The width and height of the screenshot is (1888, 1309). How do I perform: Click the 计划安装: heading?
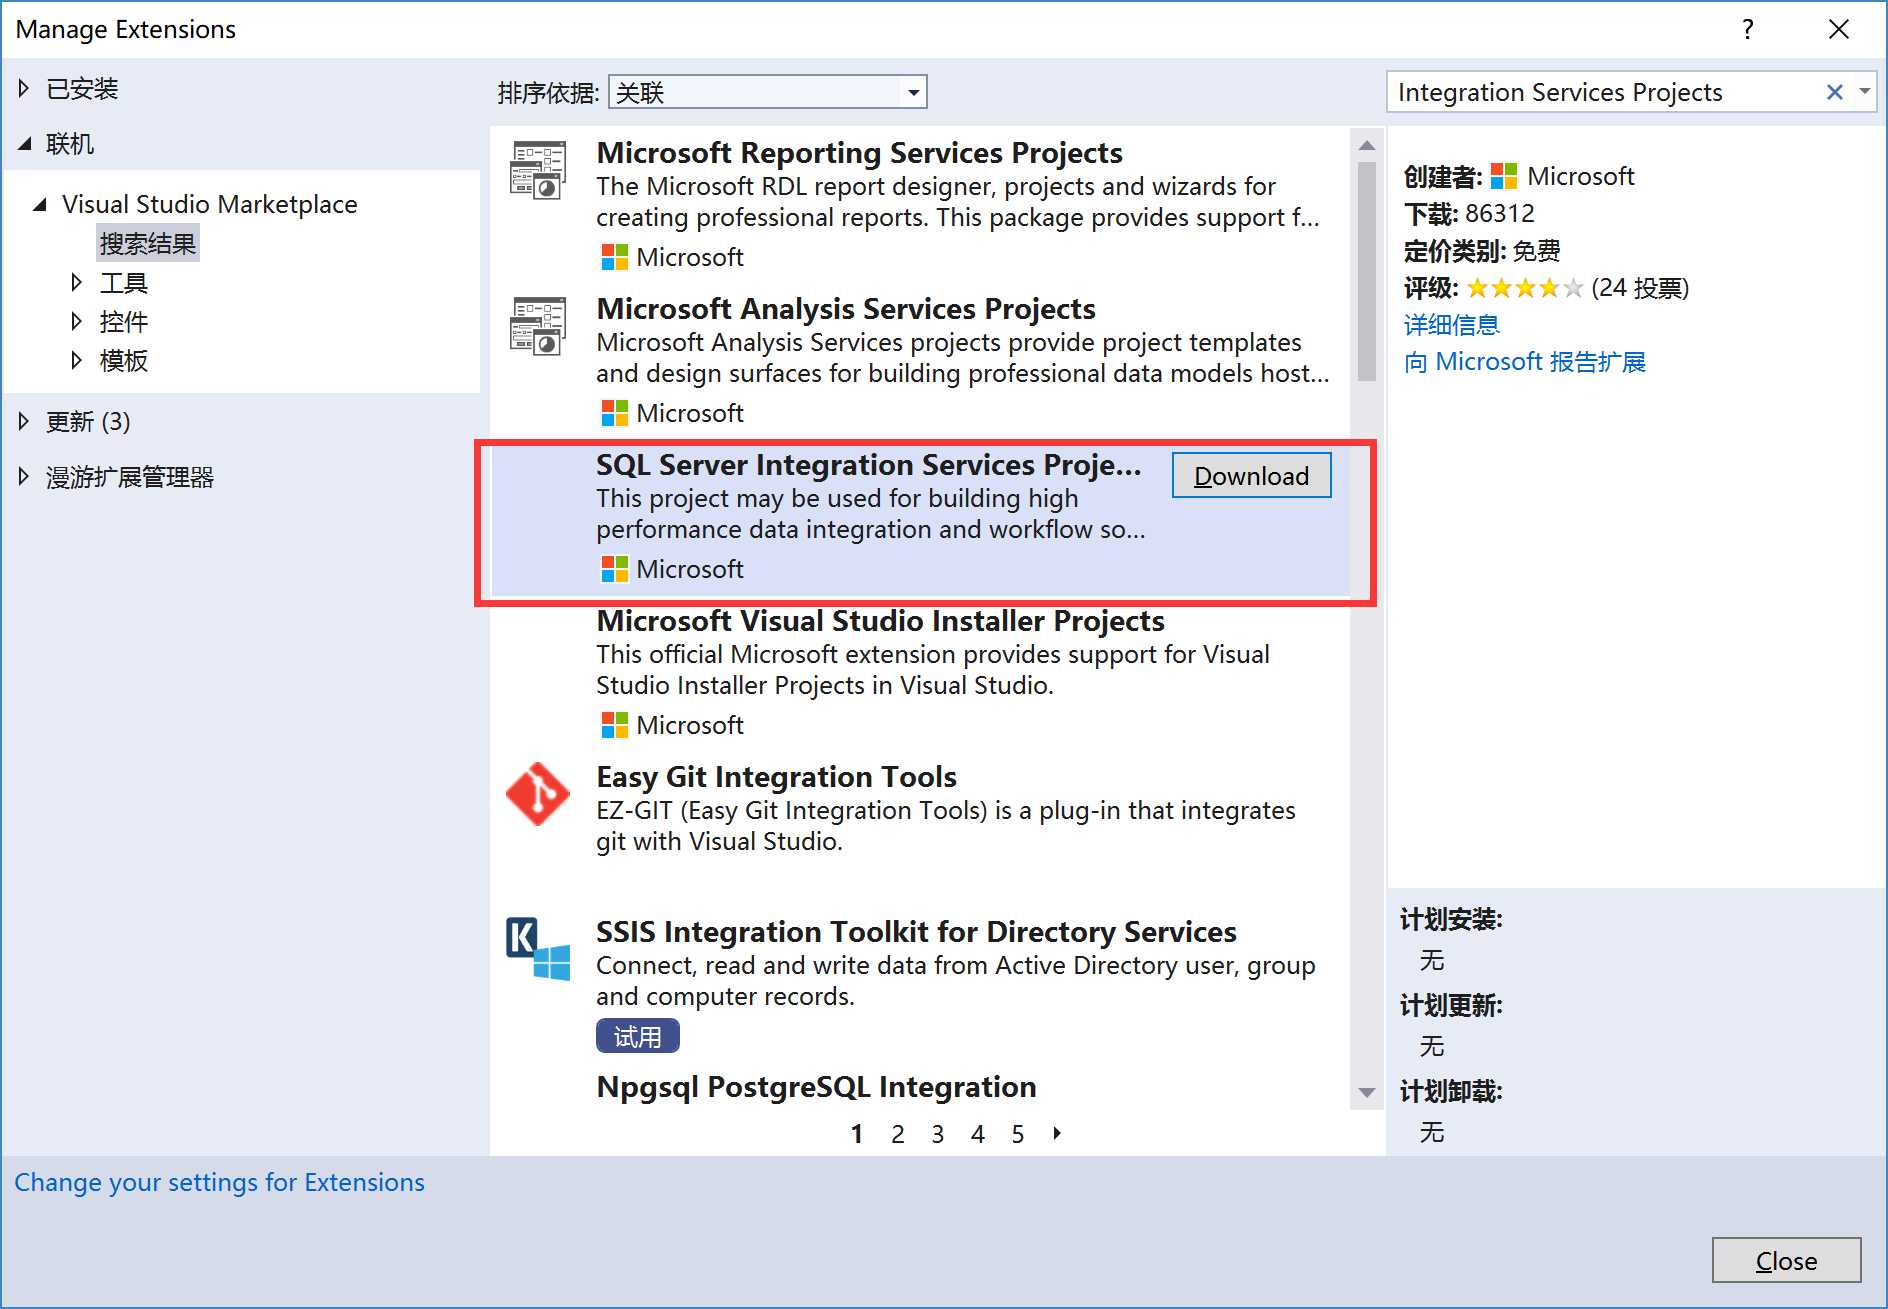[x=1451, y=919]
